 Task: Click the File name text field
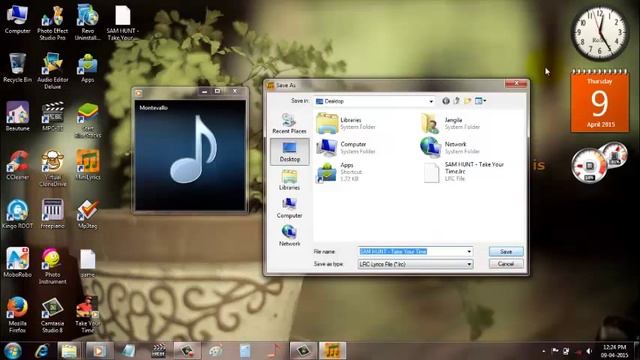412,251
